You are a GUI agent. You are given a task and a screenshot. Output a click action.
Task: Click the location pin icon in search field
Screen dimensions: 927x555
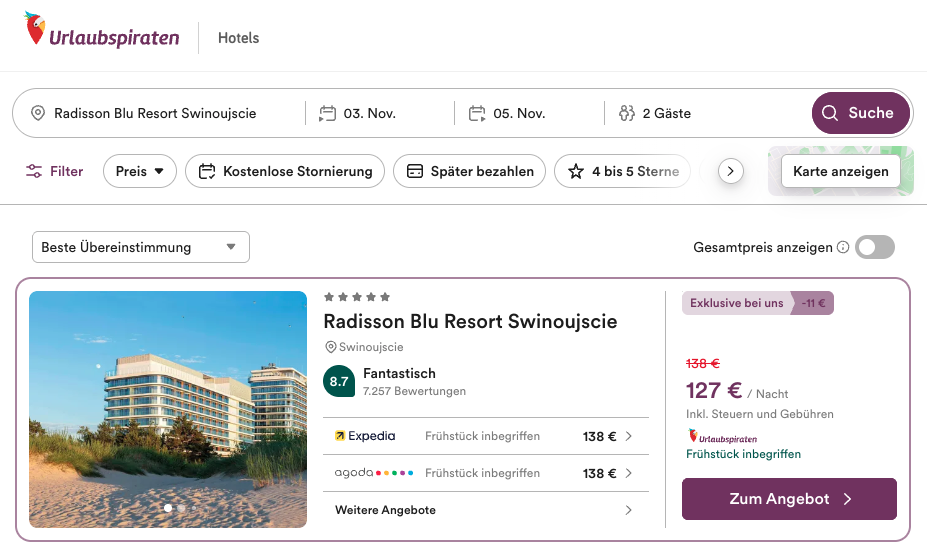point(38,113)
